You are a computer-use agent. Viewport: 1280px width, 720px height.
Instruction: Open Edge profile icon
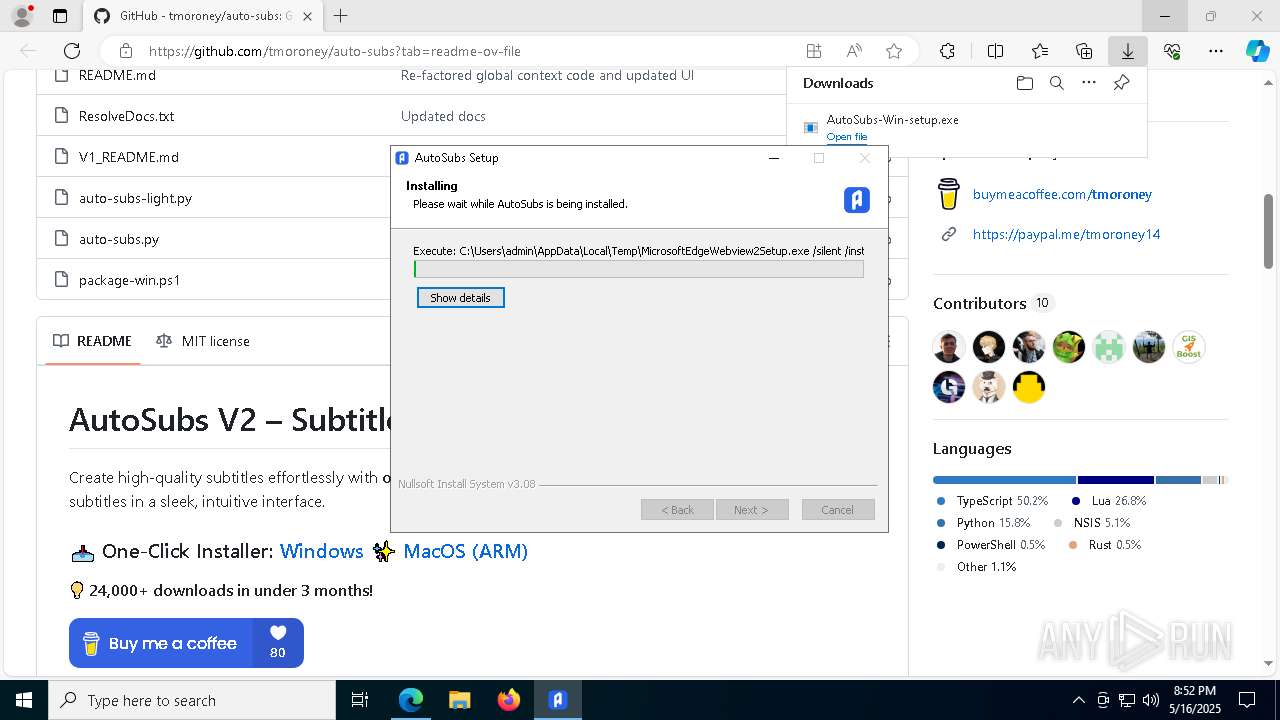[x=22, y=16]
